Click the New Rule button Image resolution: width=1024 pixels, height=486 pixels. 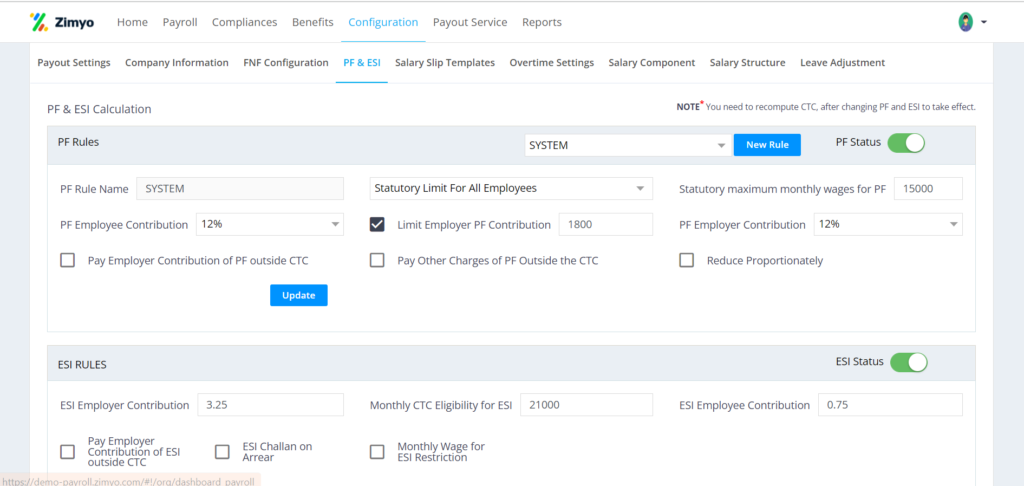[767, 145]
